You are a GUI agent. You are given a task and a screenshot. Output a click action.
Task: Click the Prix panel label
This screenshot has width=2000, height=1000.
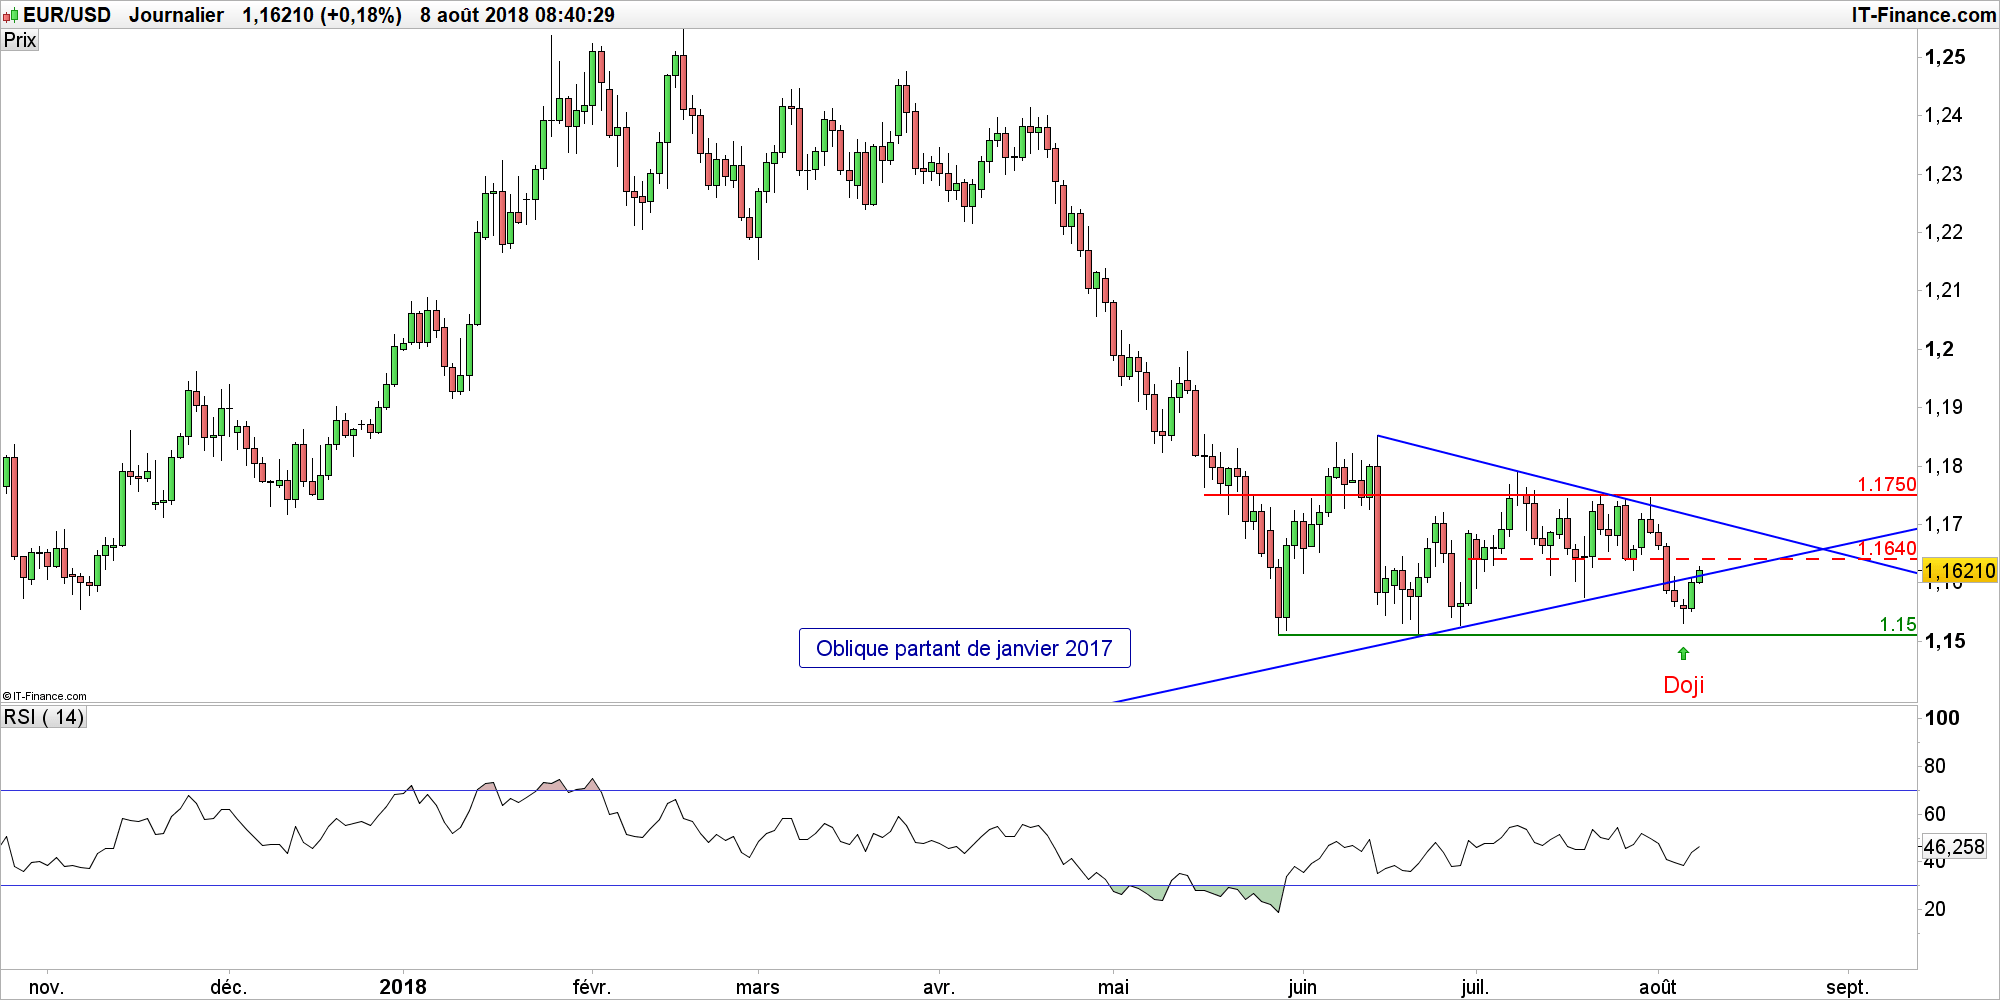click(x=20, y=40)
